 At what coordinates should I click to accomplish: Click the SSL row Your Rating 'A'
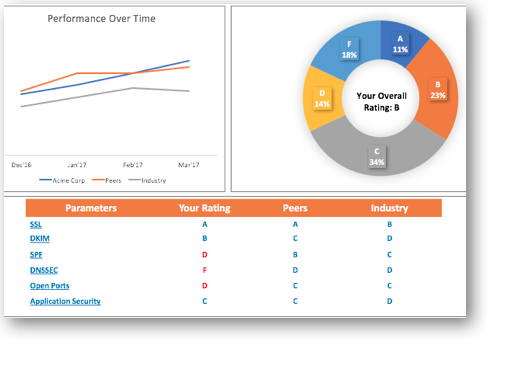[205, 224]
